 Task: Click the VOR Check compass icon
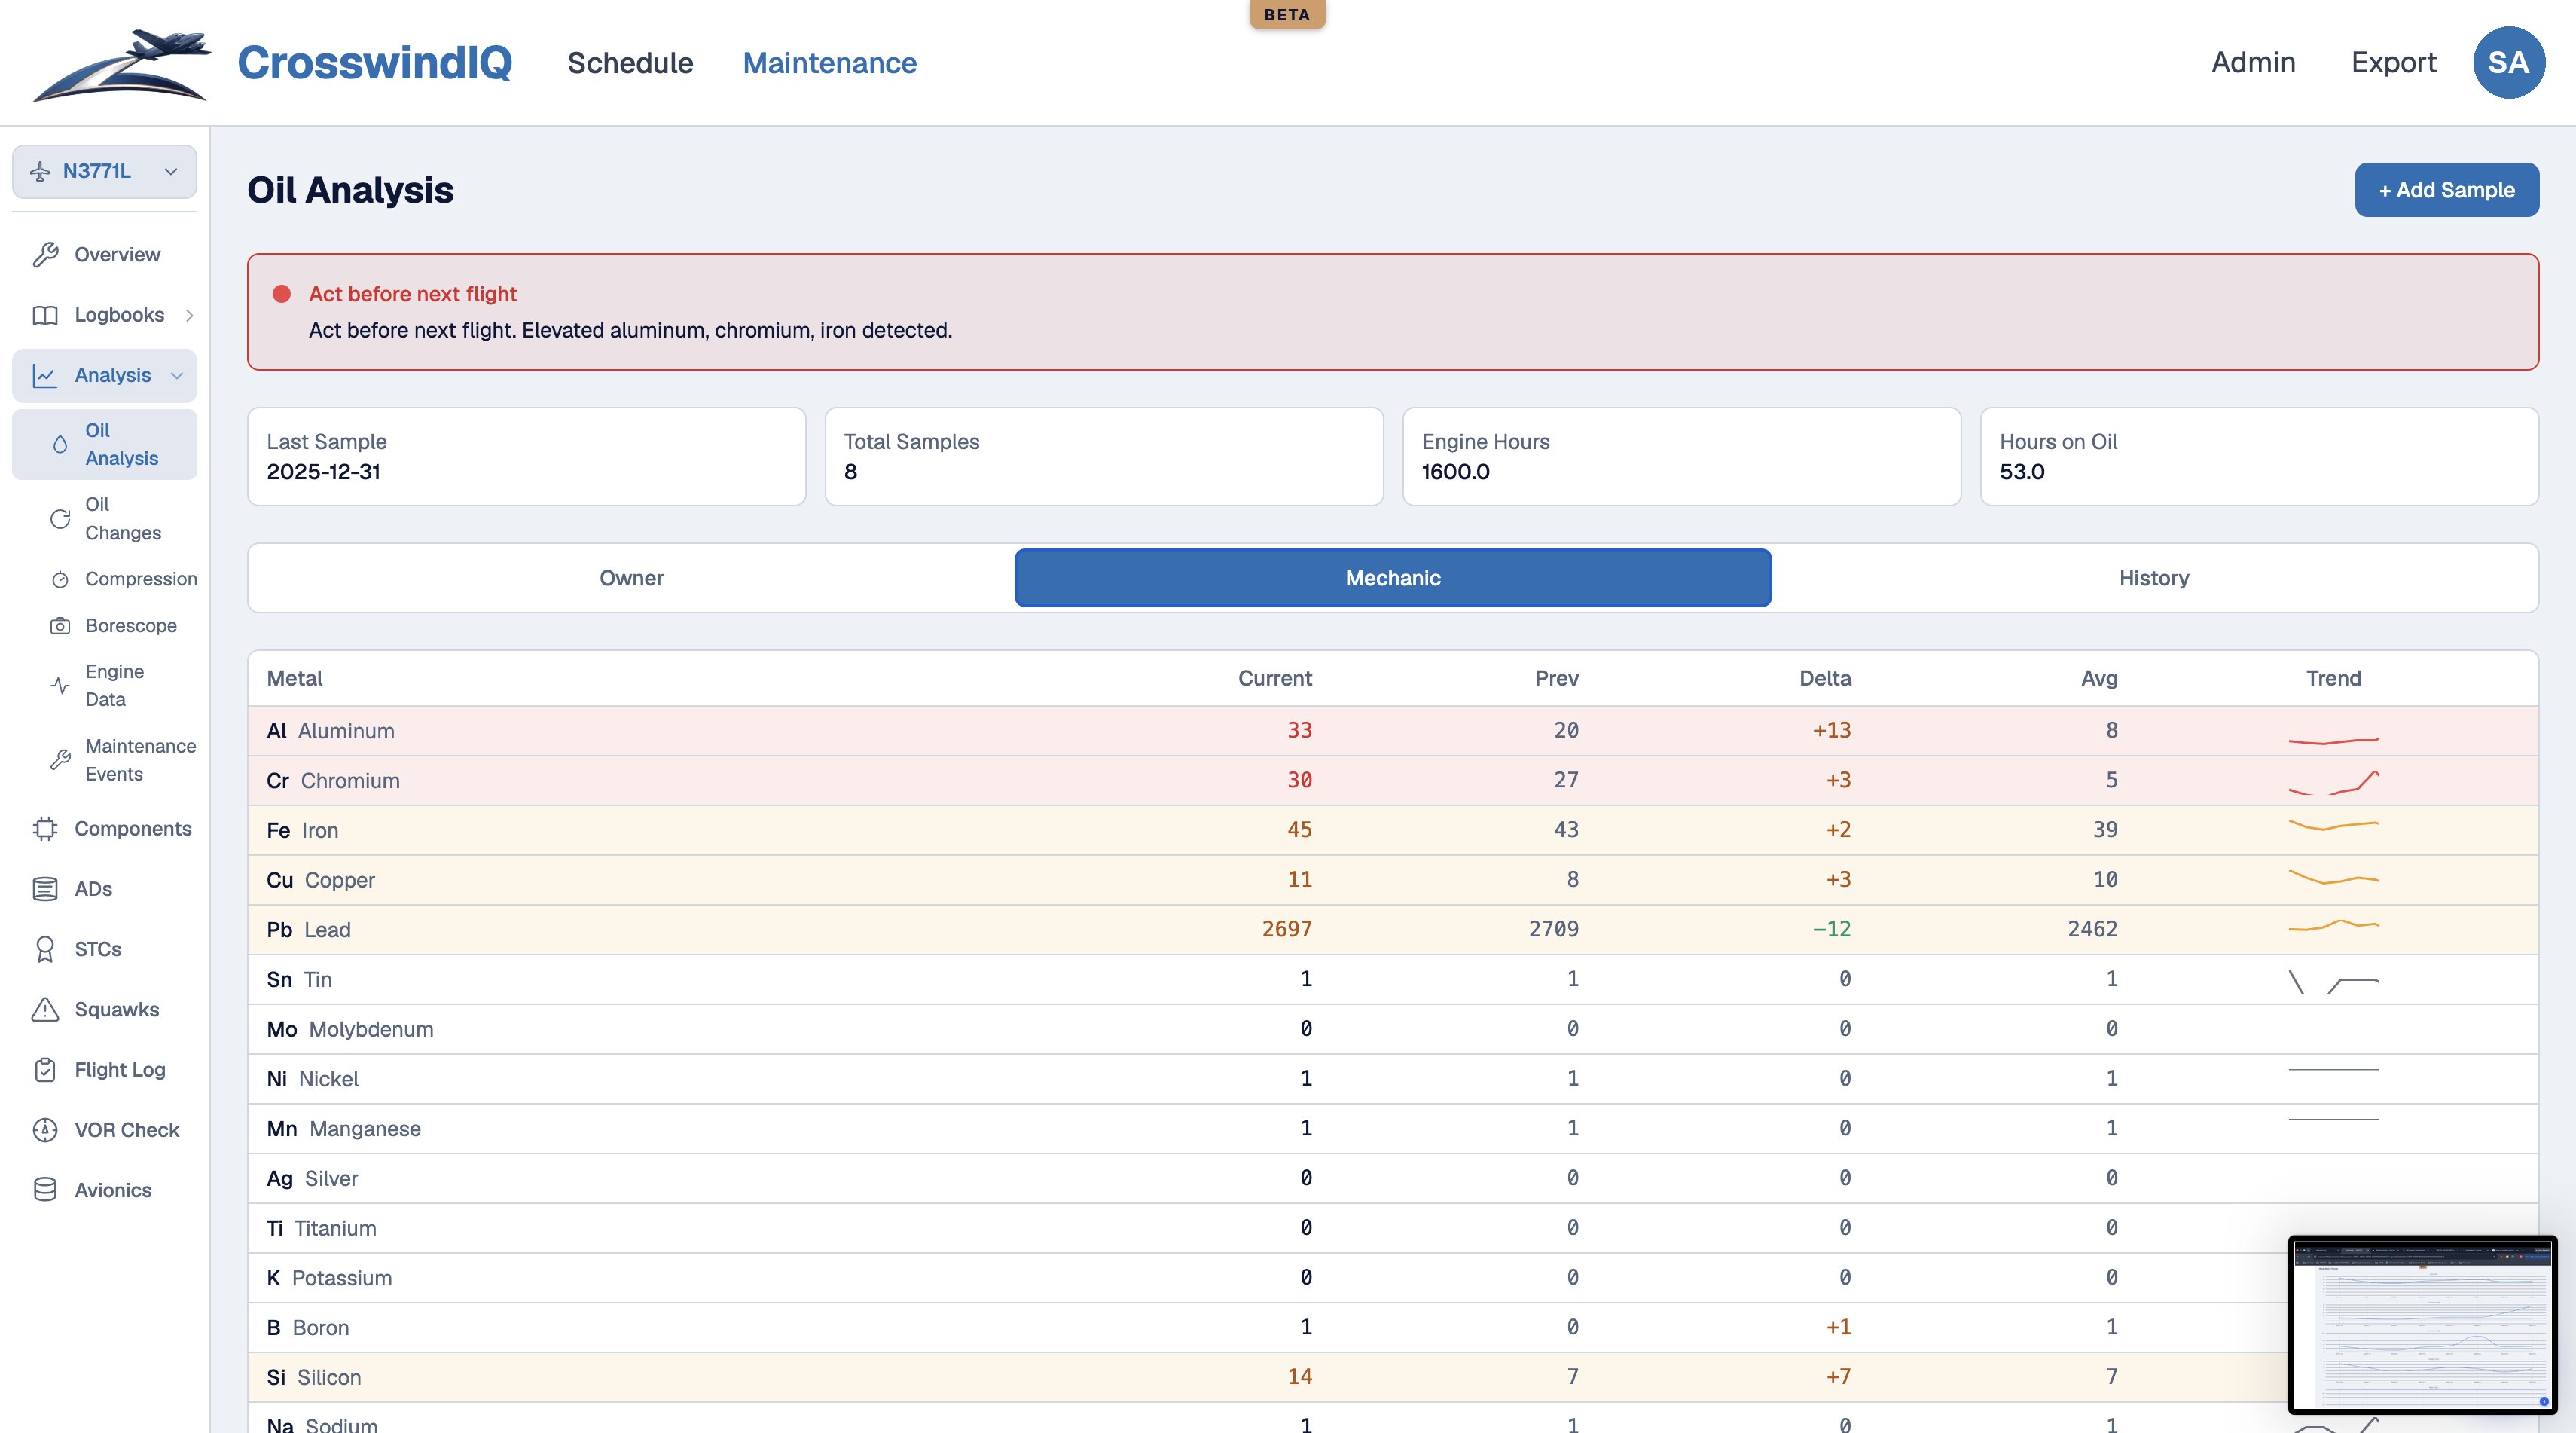pos(45,1130)
